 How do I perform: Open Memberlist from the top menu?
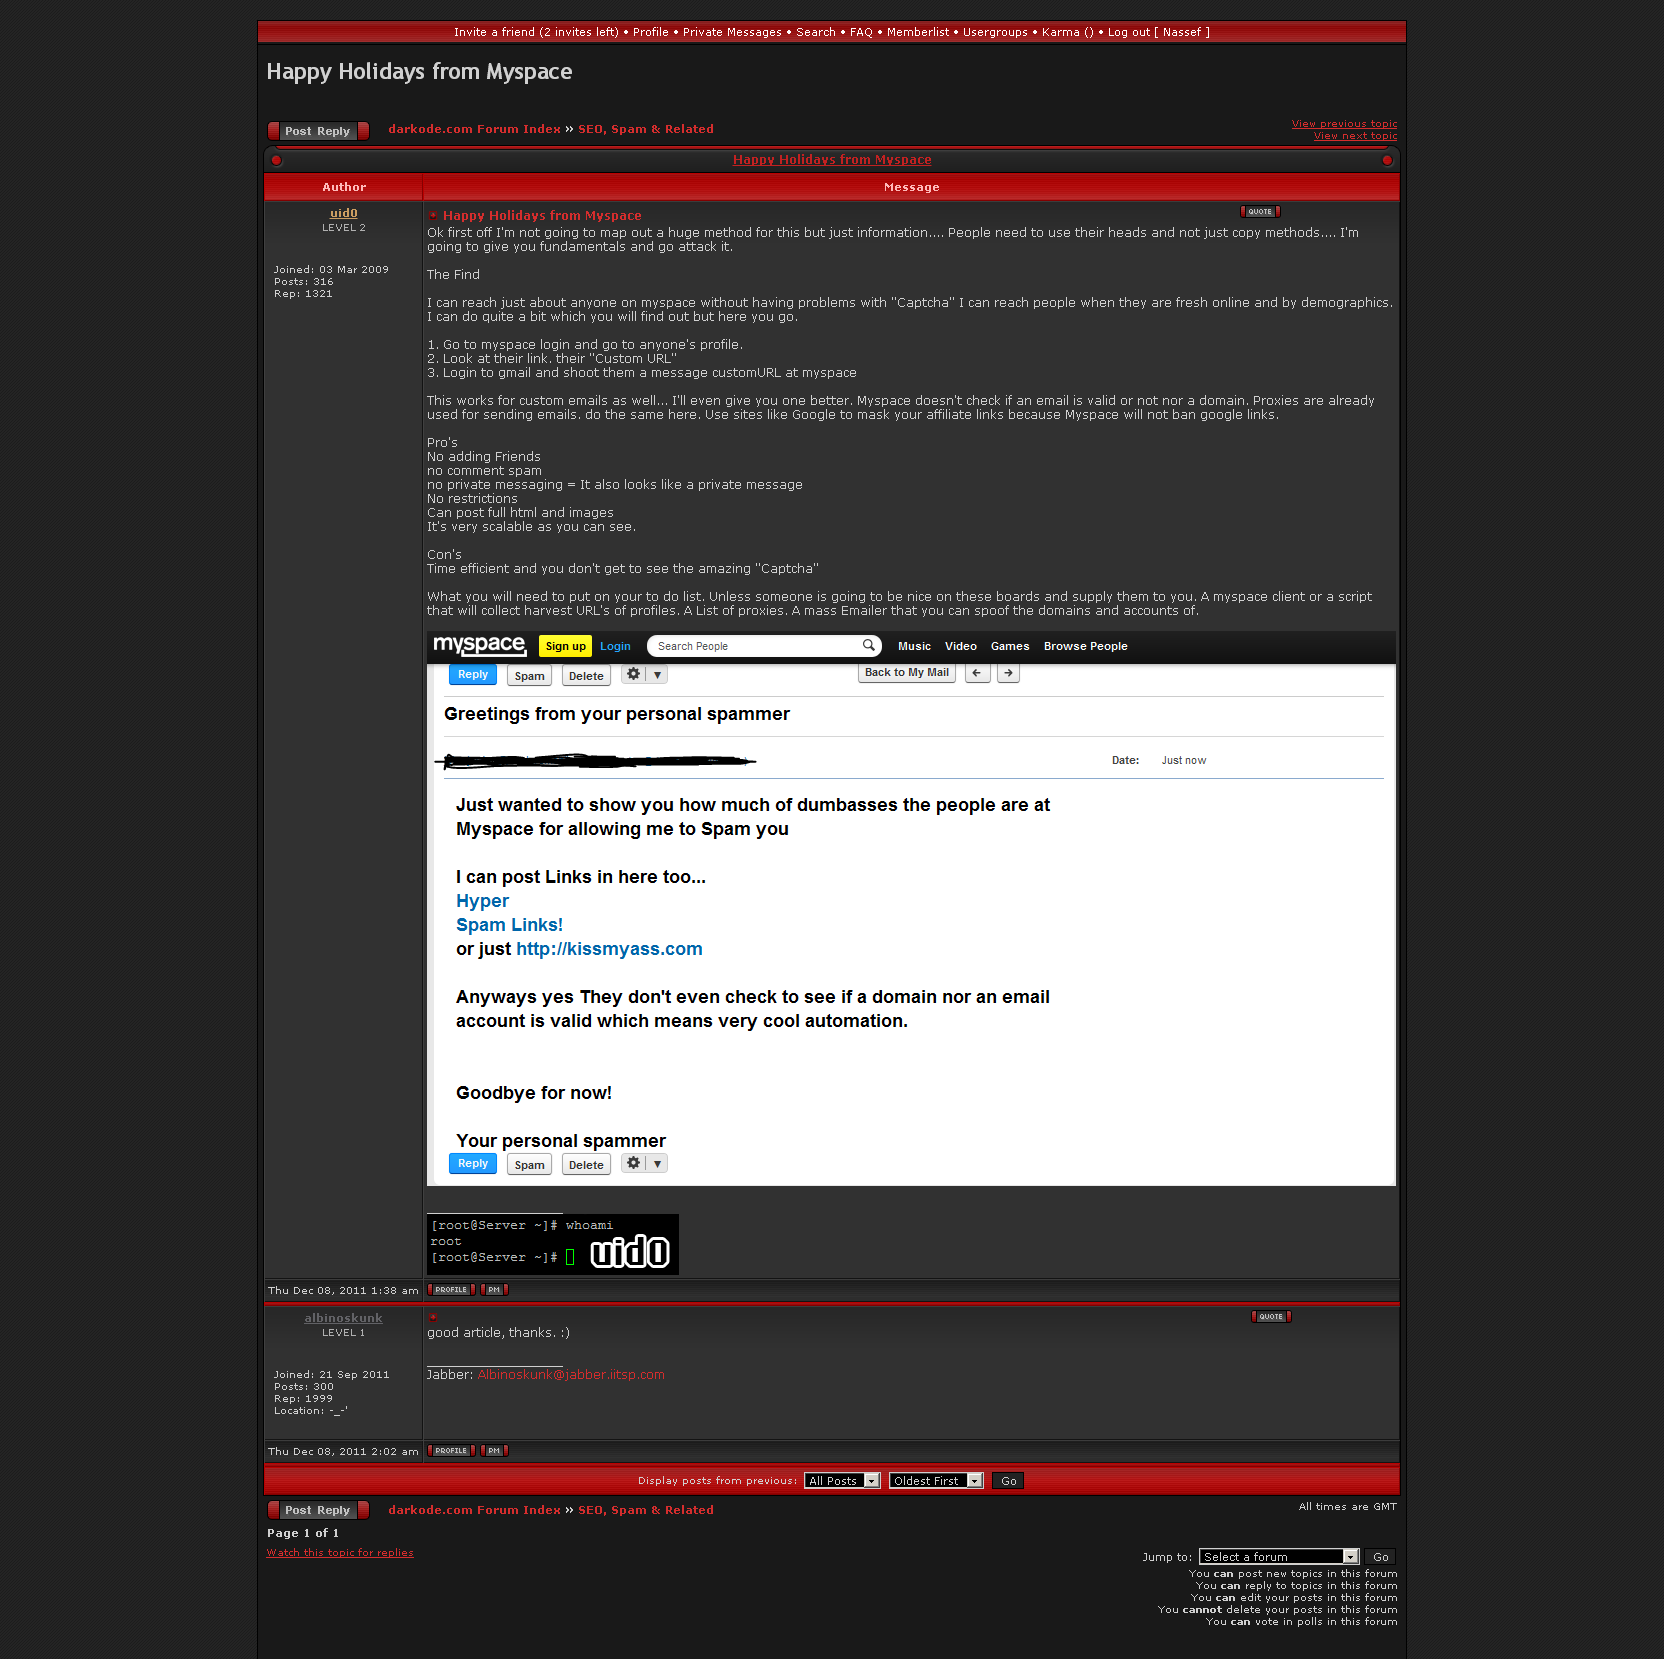(917, 32)
